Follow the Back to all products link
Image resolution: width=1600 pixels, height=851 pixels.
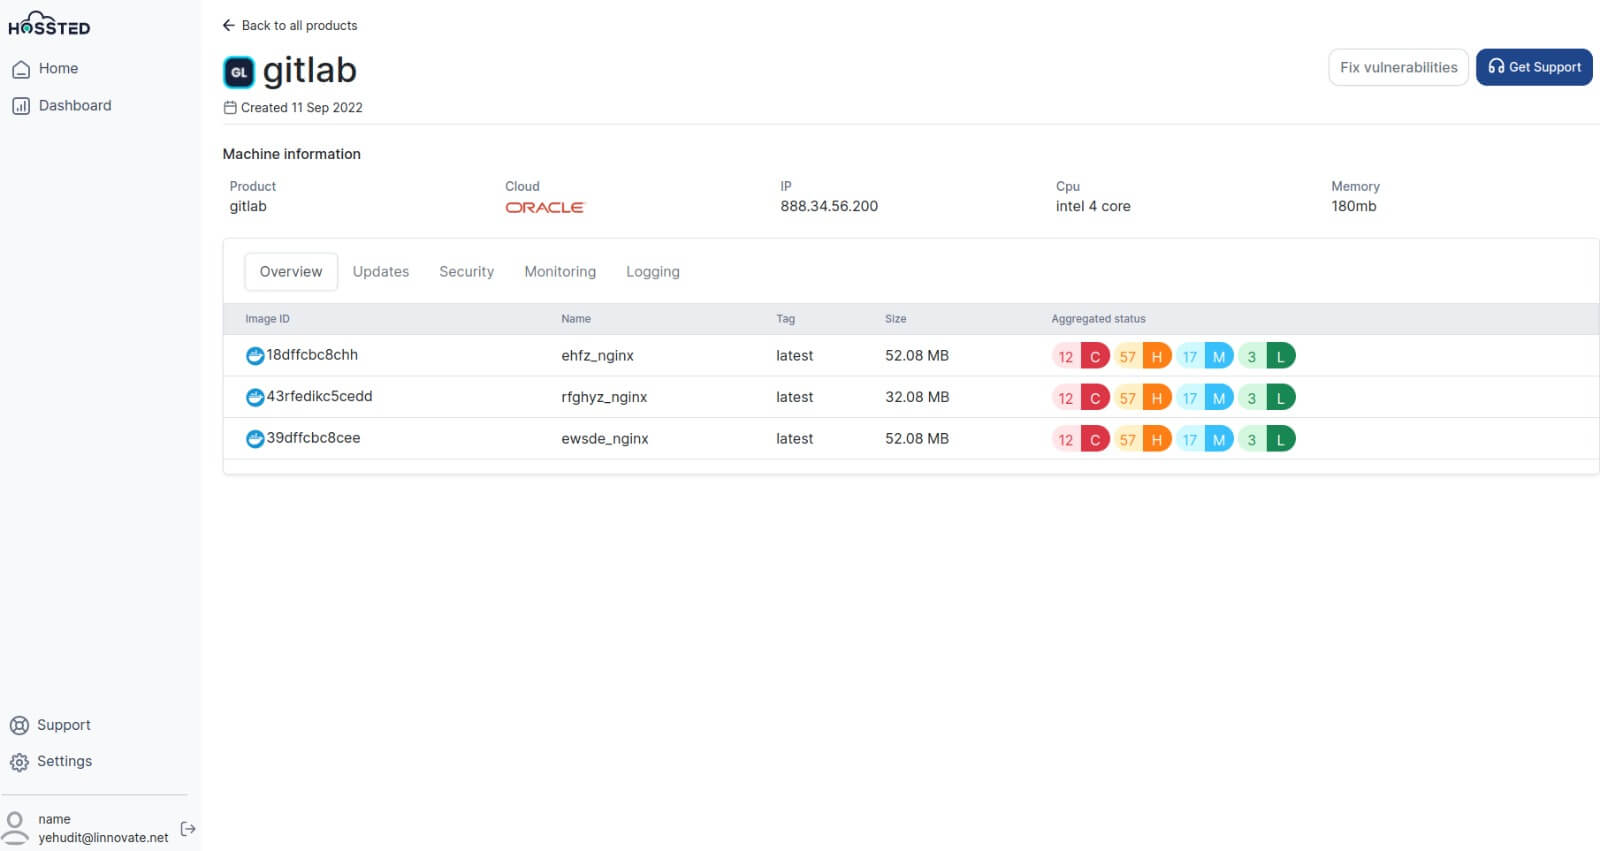pos(299,25)
